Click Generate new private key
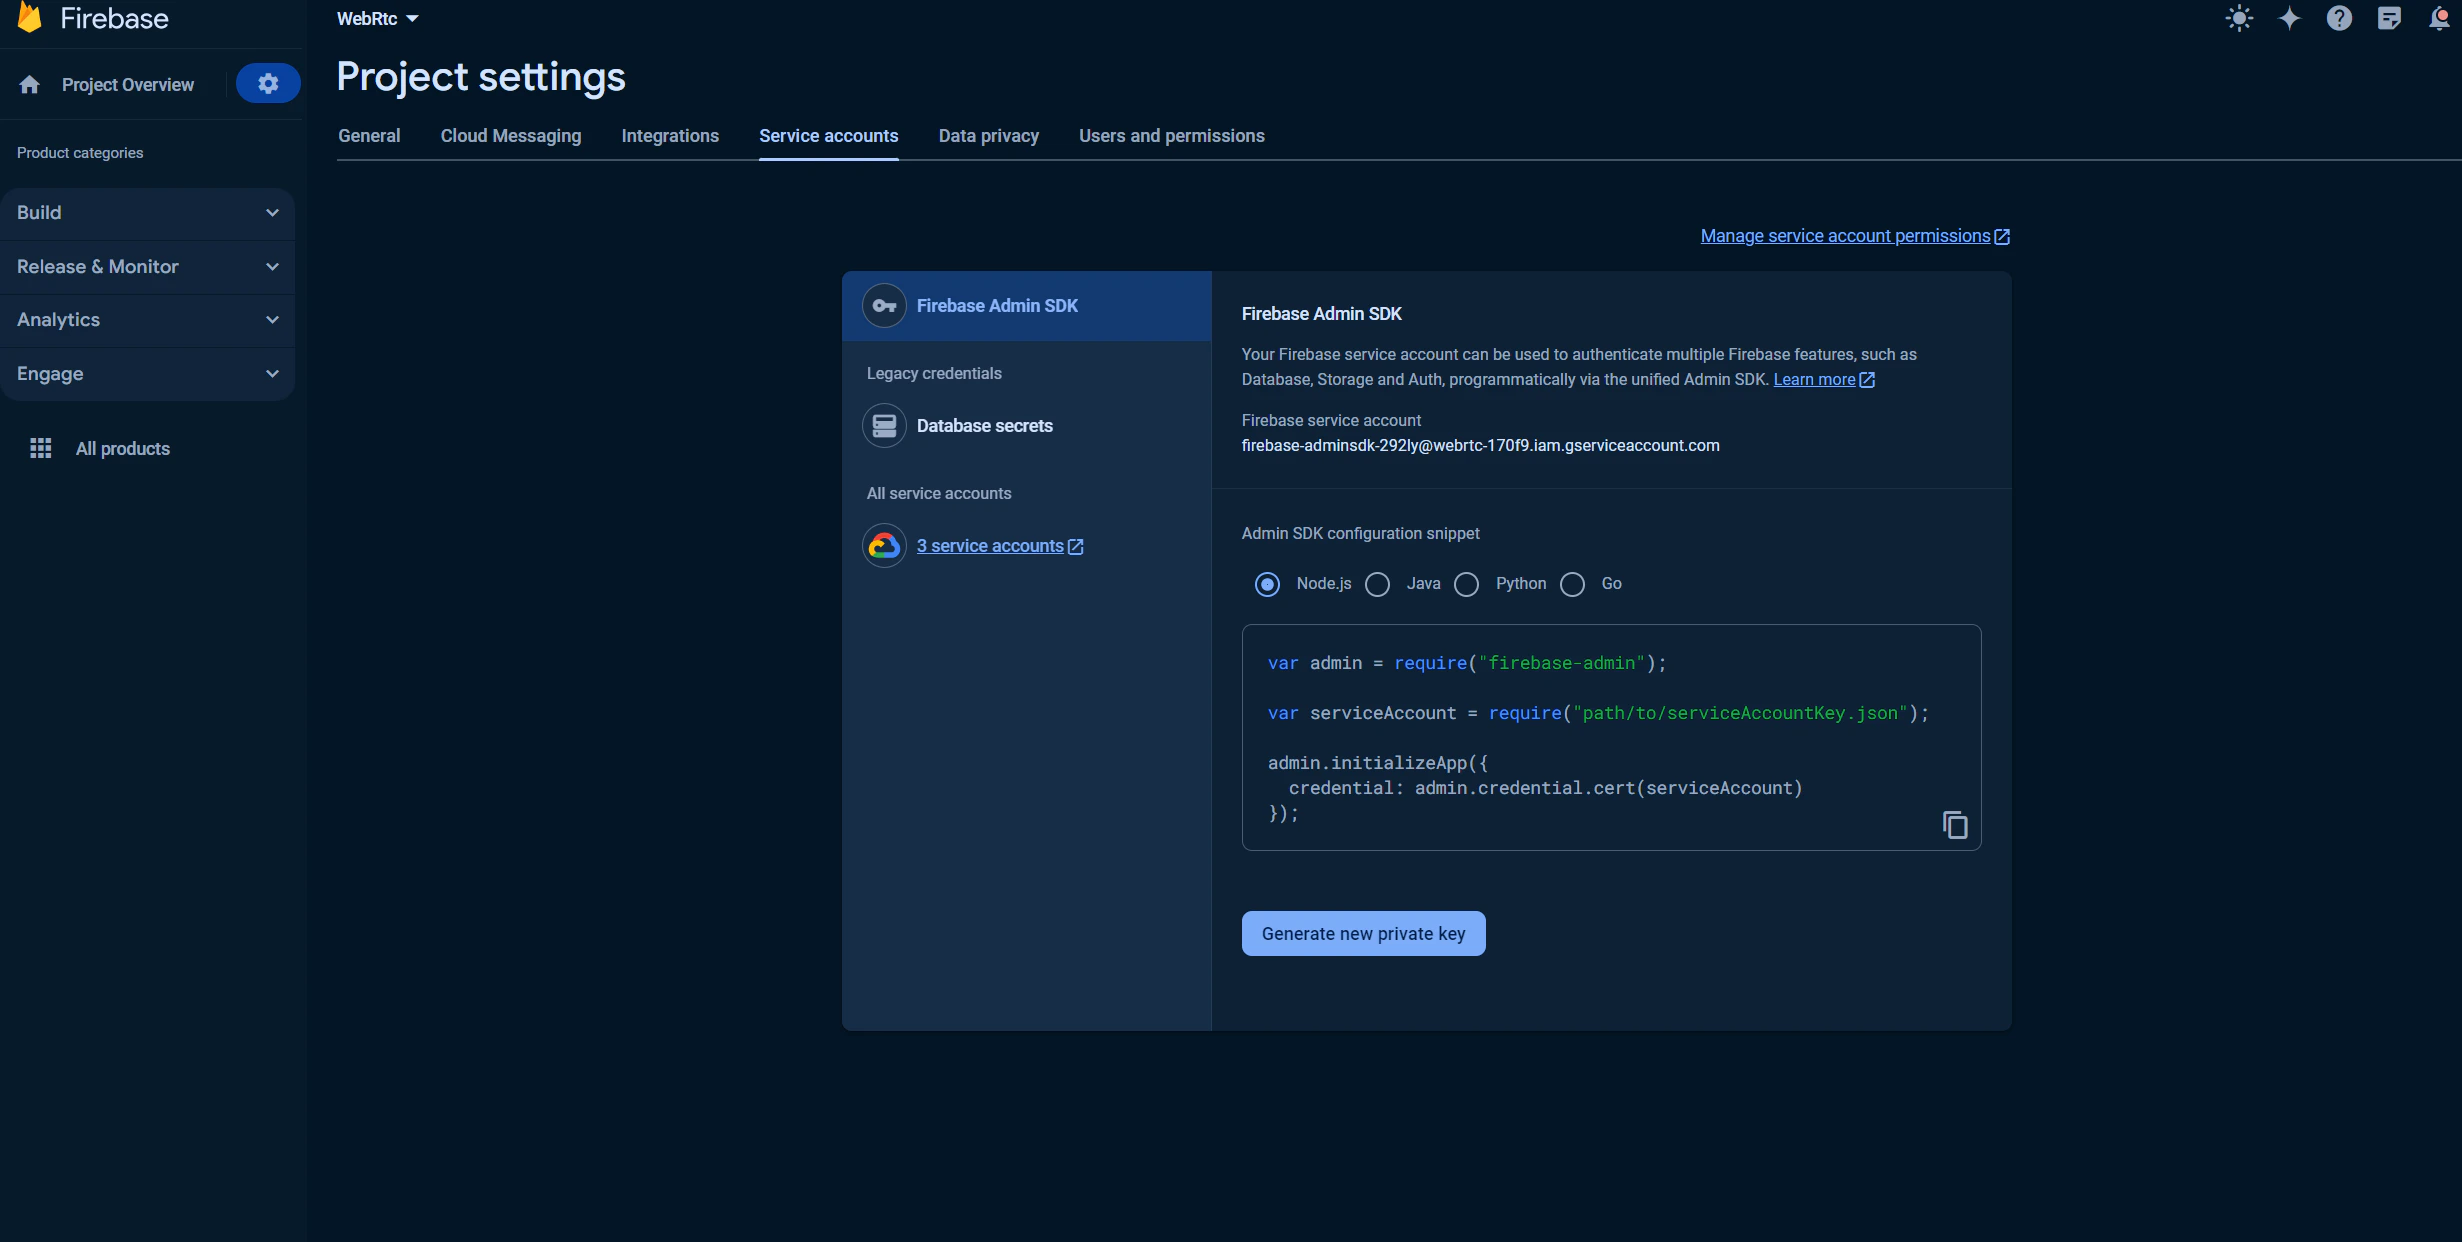Viewport: 2462px width, 1242px height. [x=1362, y=932]
